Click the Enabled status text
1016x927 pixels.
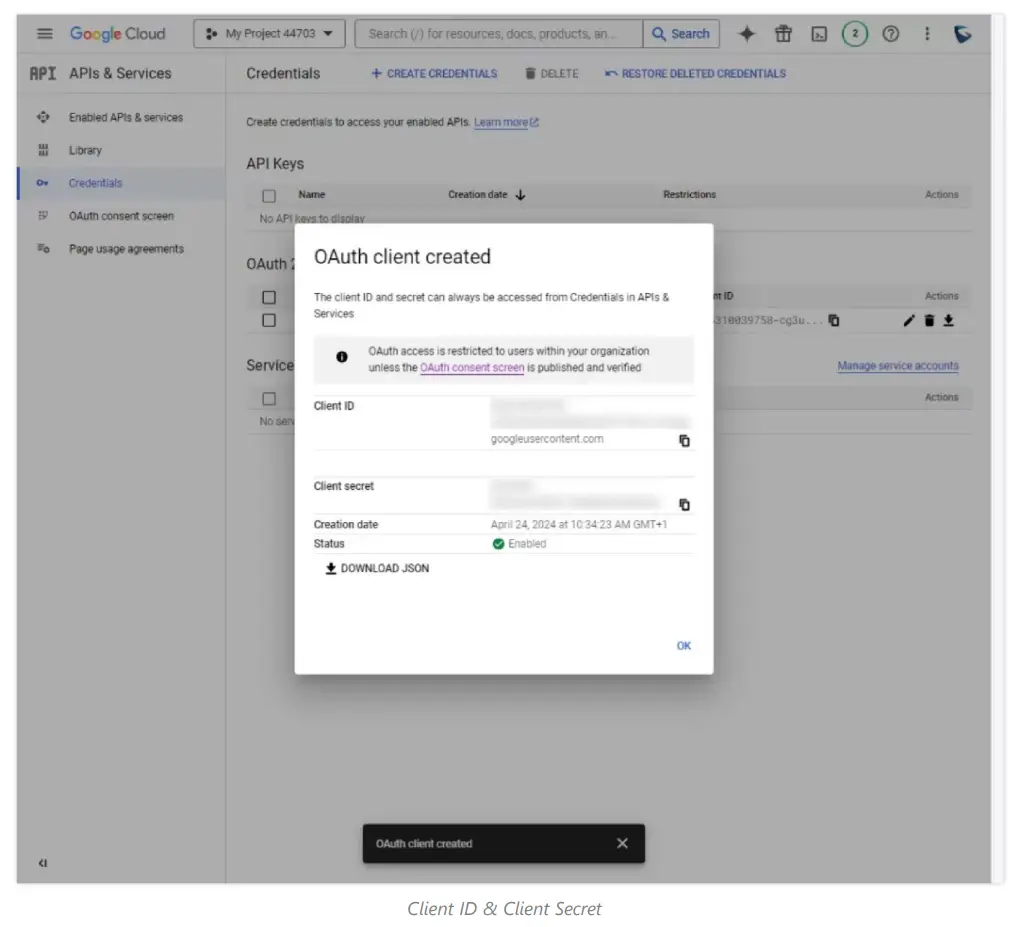coord(527,544)
